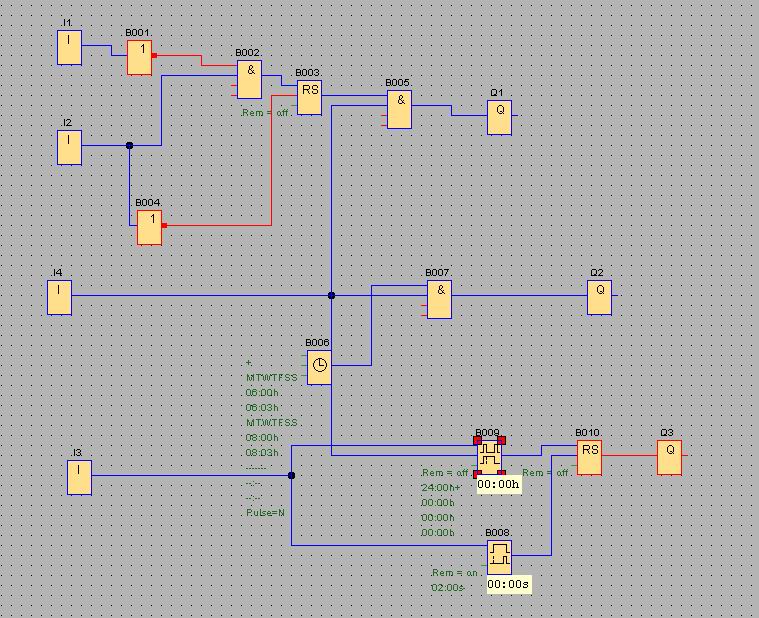Select pulse relay block B008

click(500, 558)
